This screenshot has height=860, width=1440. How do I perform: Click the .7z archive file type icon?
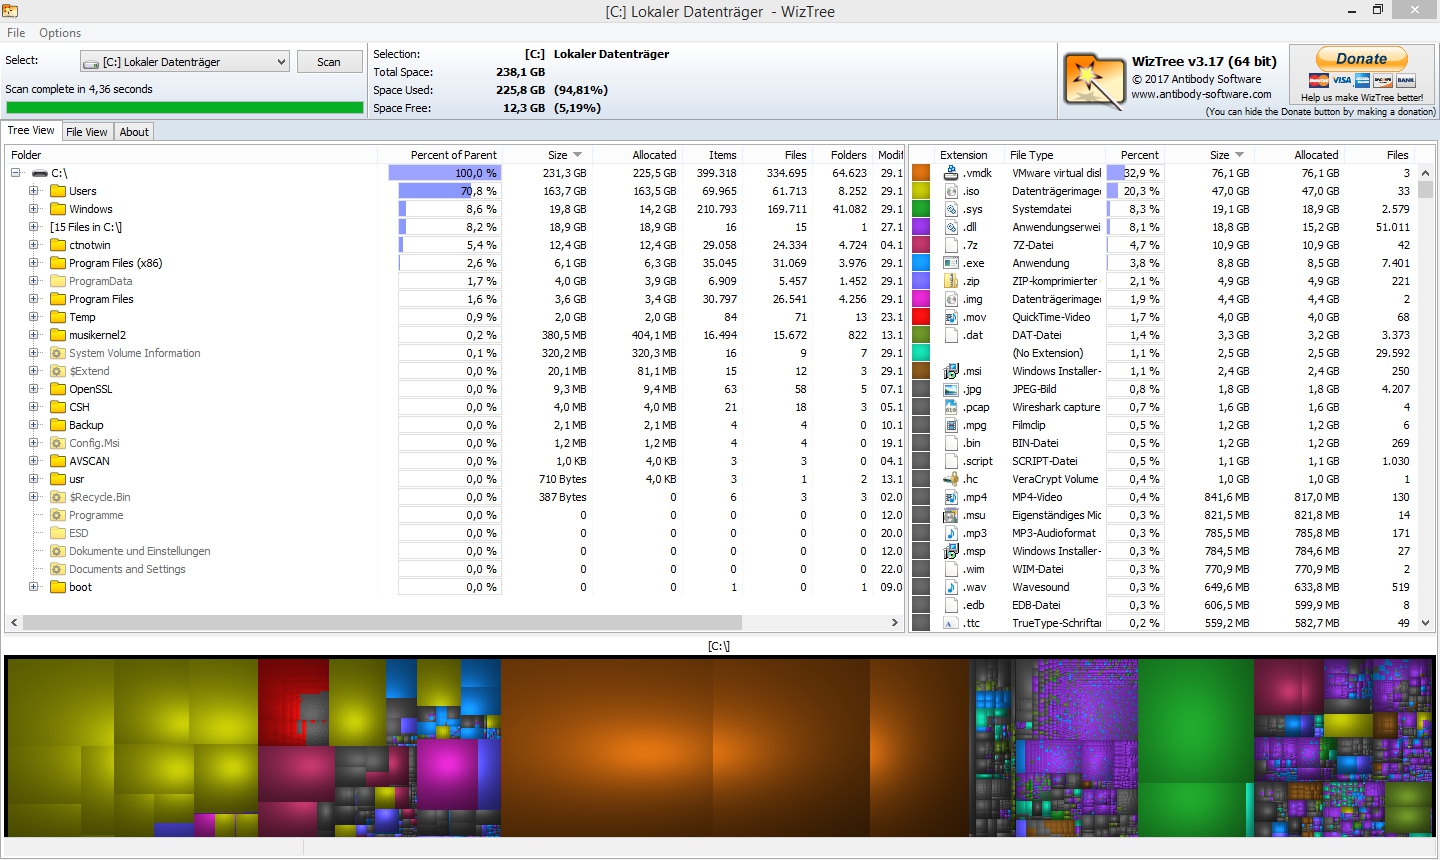[x=951, y=245]
